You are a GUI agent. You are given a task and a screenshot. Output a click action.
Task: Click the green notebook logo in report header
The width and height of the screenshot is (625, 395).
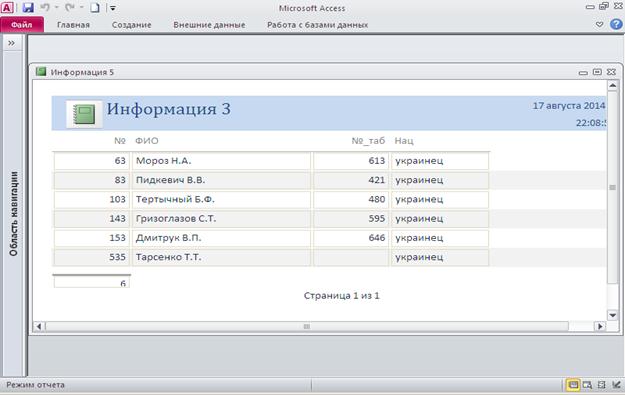tap(84, 114)
